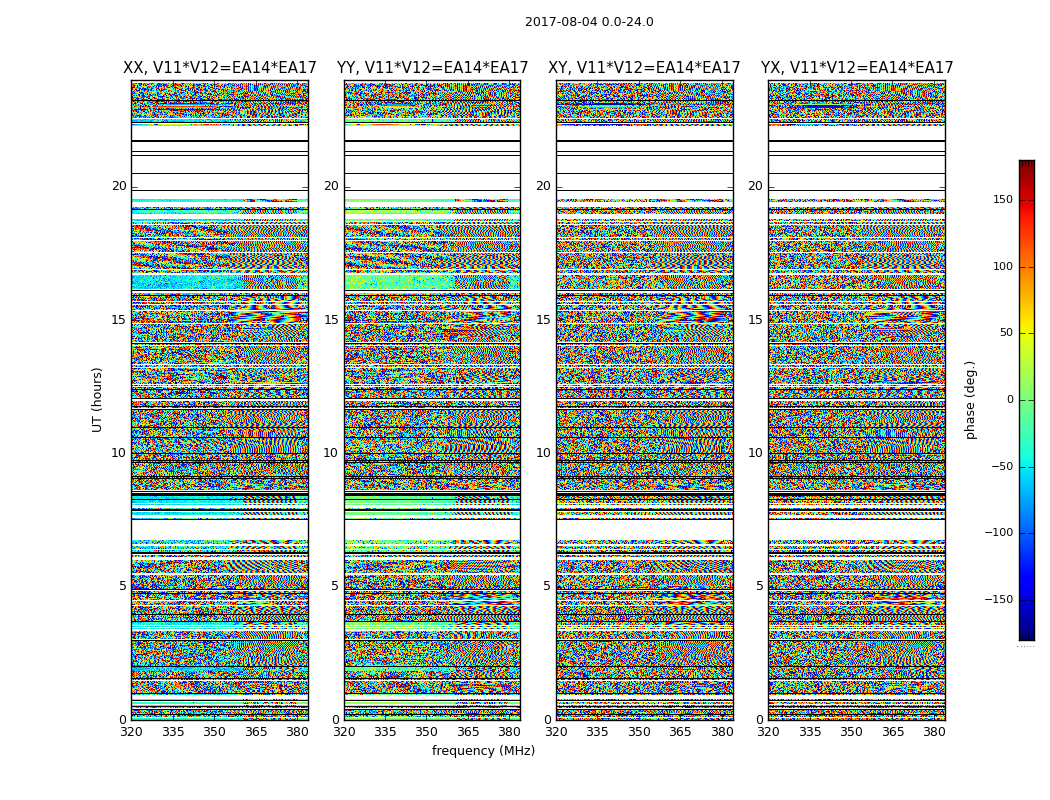Open the YX phase waterfall plot
This screenshot has height=800, width=1050.
tap(857, 400)
